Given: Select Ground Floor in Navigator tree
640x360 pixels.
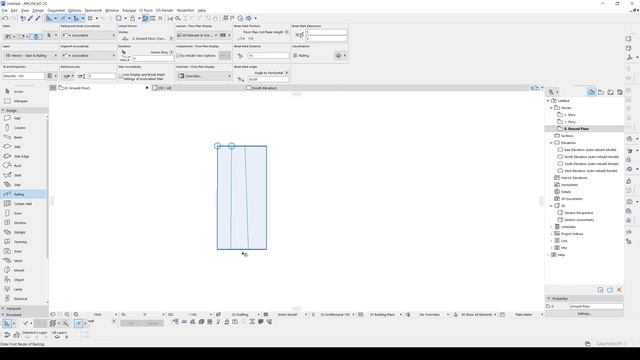Looking at the screenshot, I should coord(576,129).
